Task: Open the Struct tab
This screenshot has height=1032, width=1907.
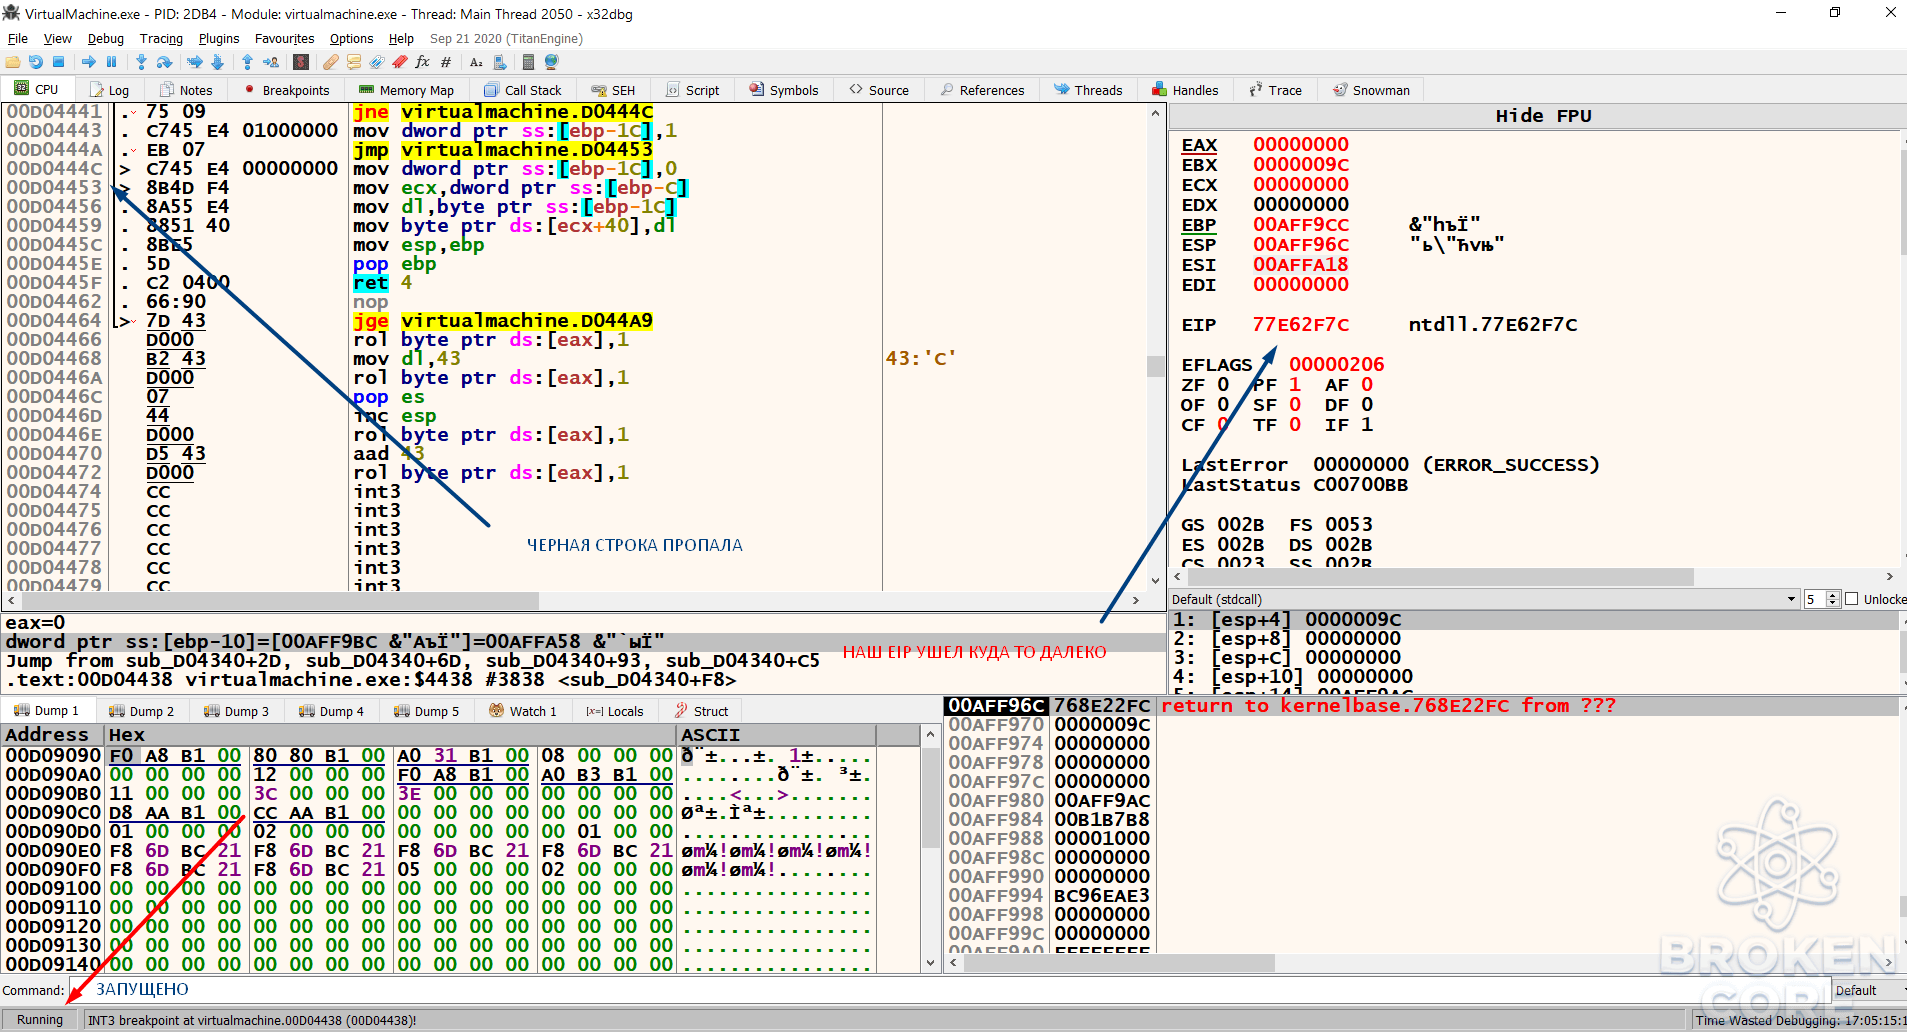Action: point(702,711)
